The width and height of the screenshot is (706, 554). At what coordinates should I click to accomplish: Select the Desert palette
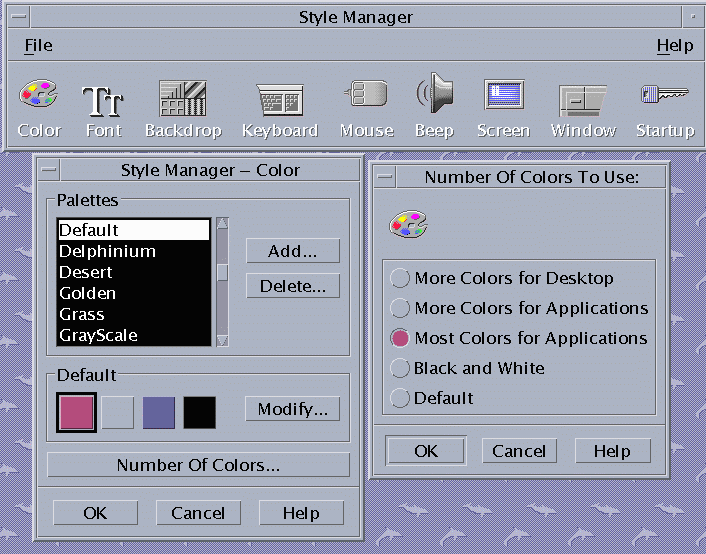click(134, 272)
